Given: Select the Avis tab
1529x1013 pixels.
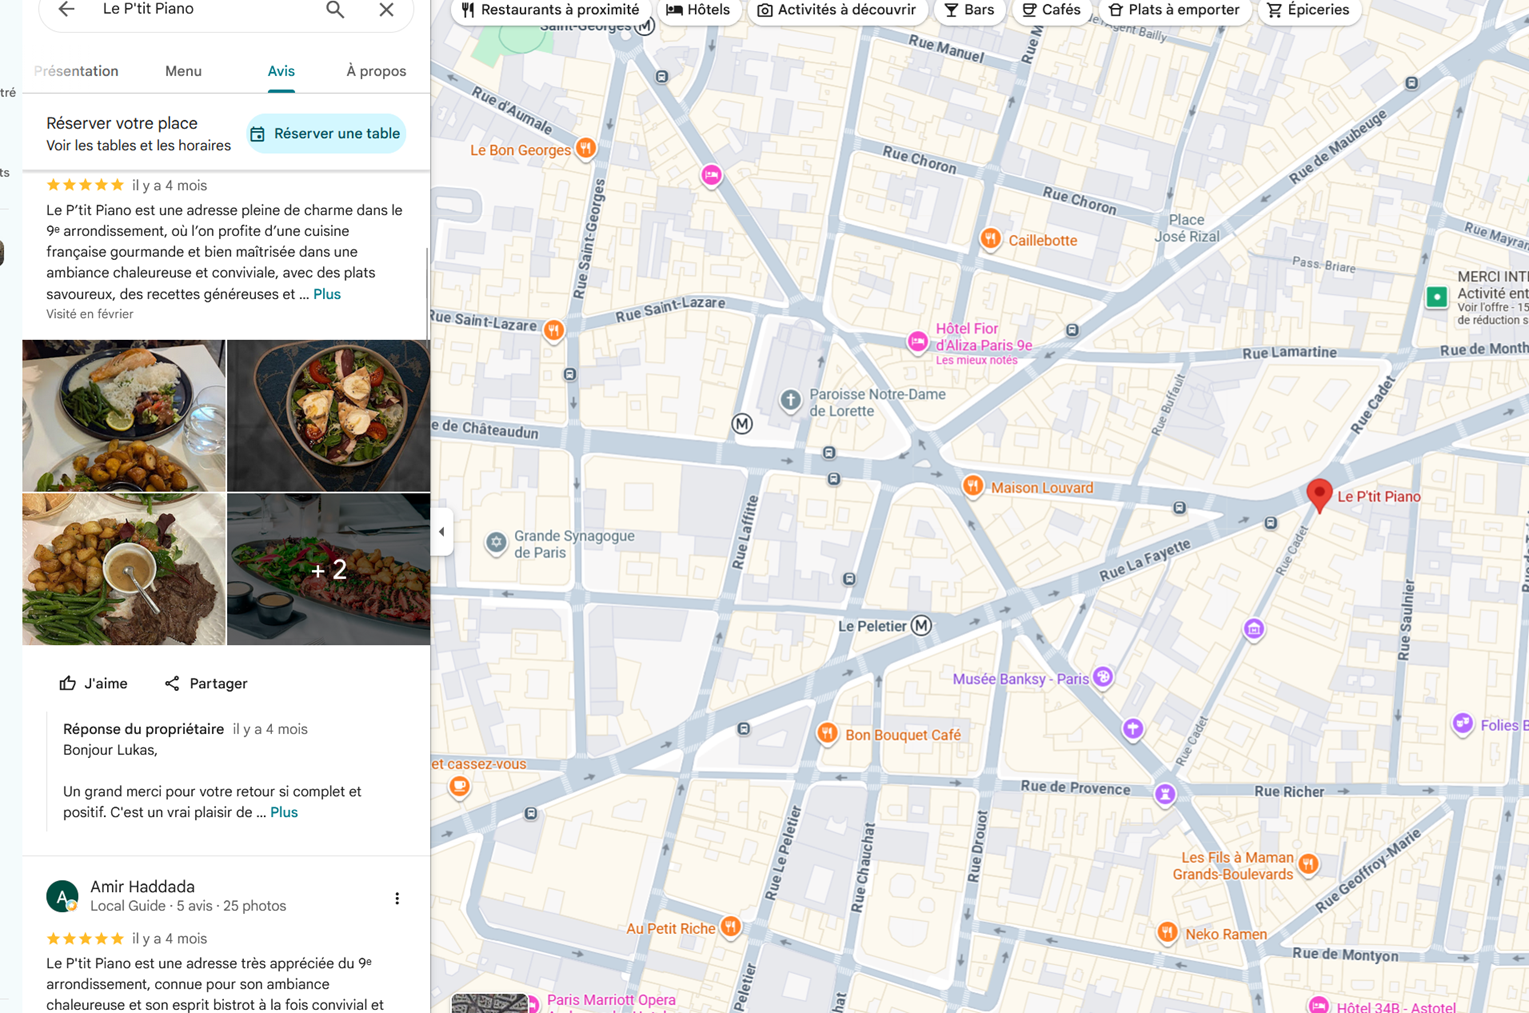Looking at the screenshot, I should coord(281,71).
